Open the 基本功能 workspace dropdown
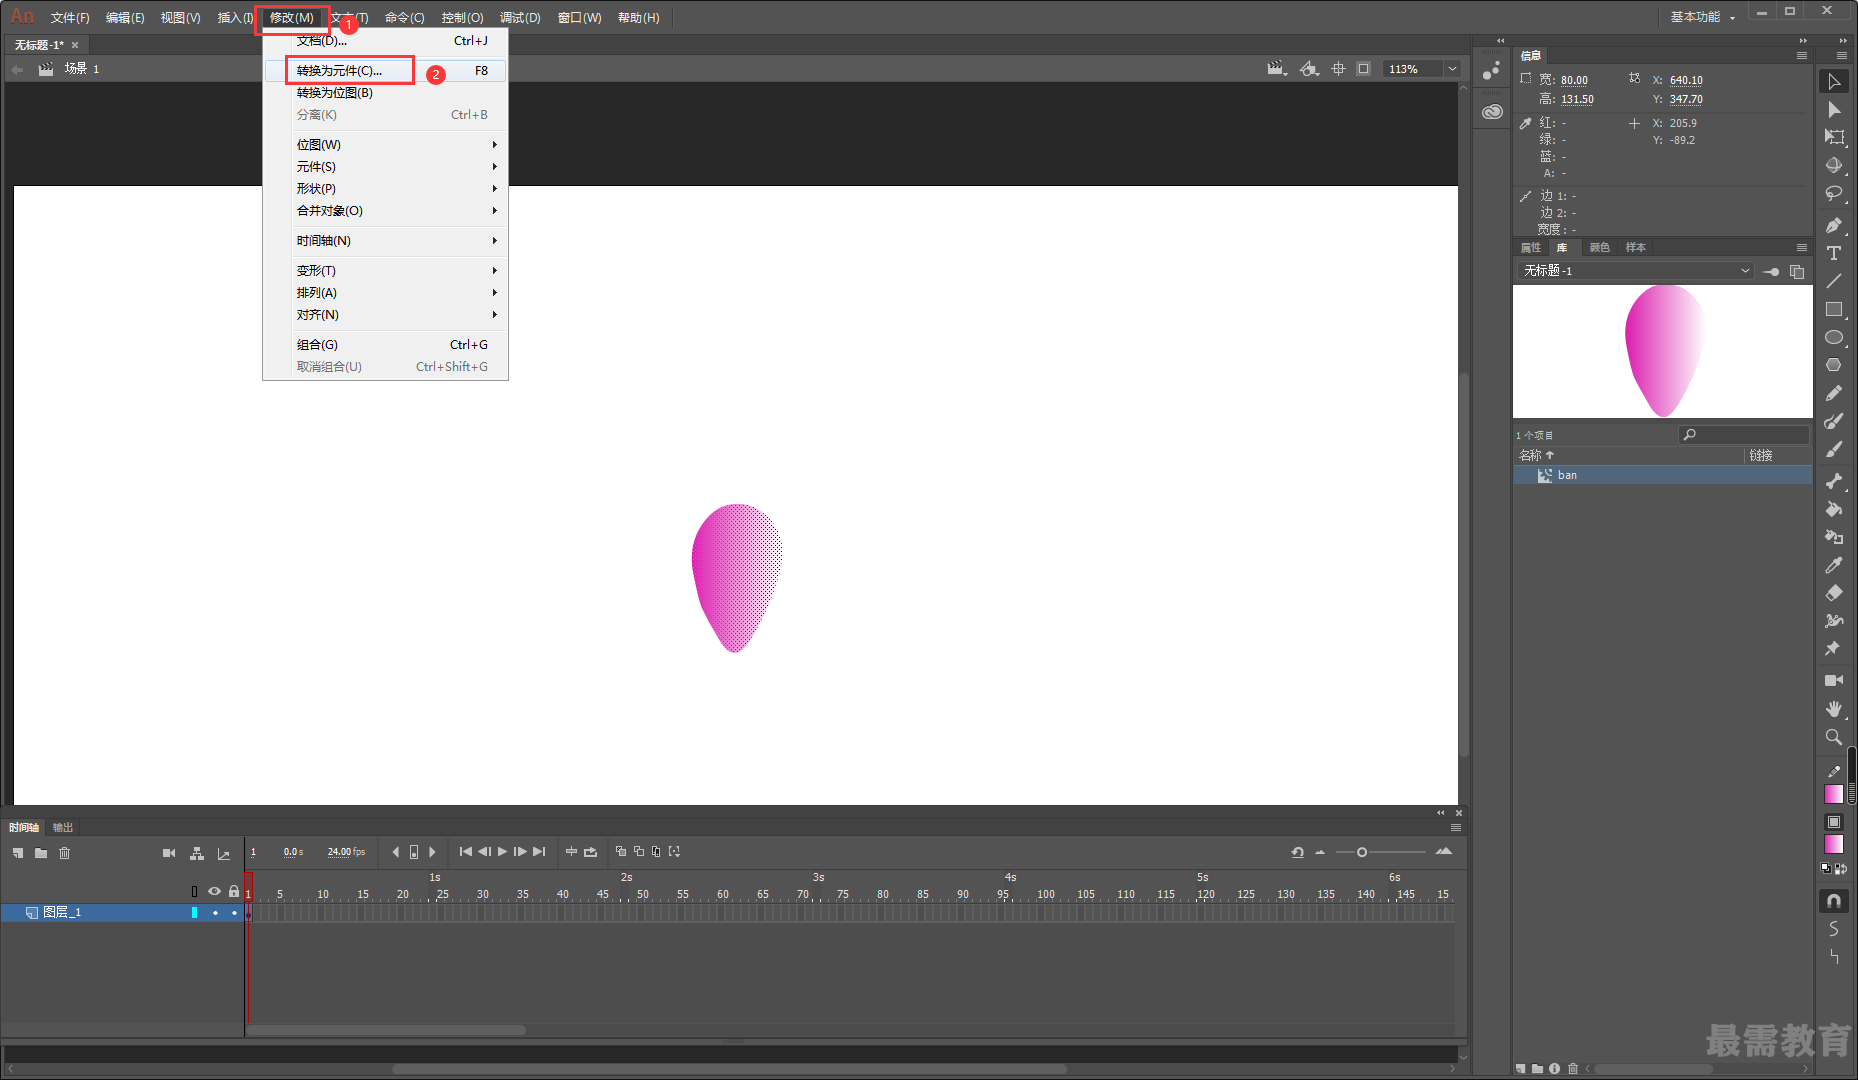The image size is (1858, 1080). tap(1703, 17)
